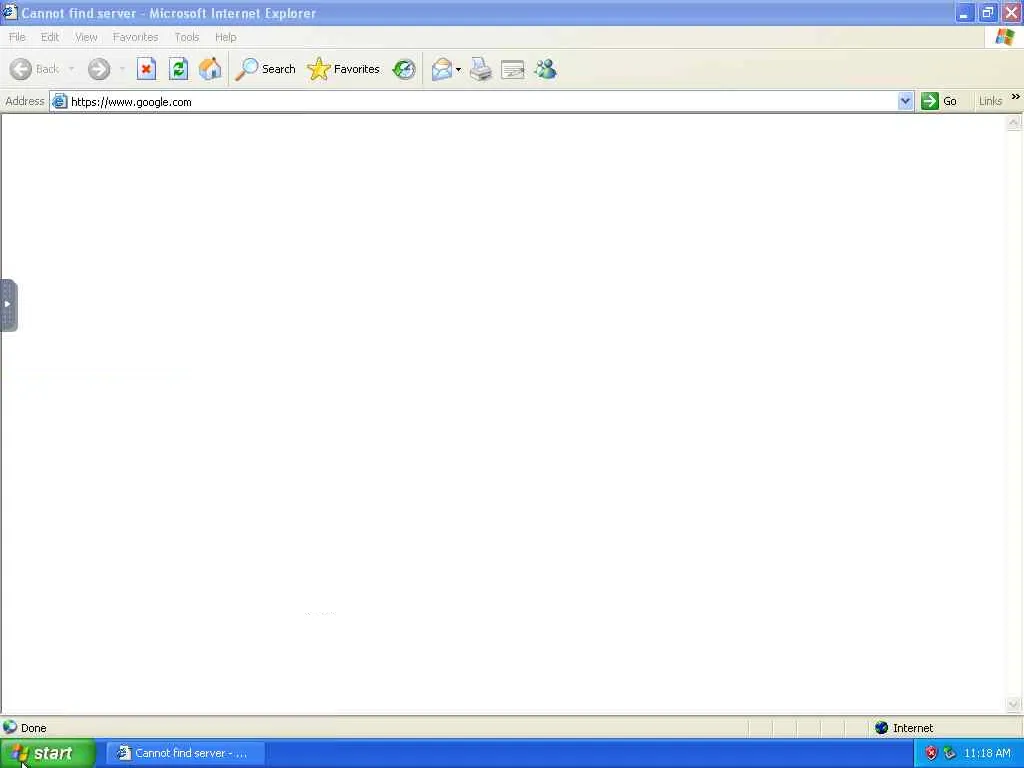1024x768 pixels.
Task: Expand the address bar dropdown list
Action: [x=905, y=101]
